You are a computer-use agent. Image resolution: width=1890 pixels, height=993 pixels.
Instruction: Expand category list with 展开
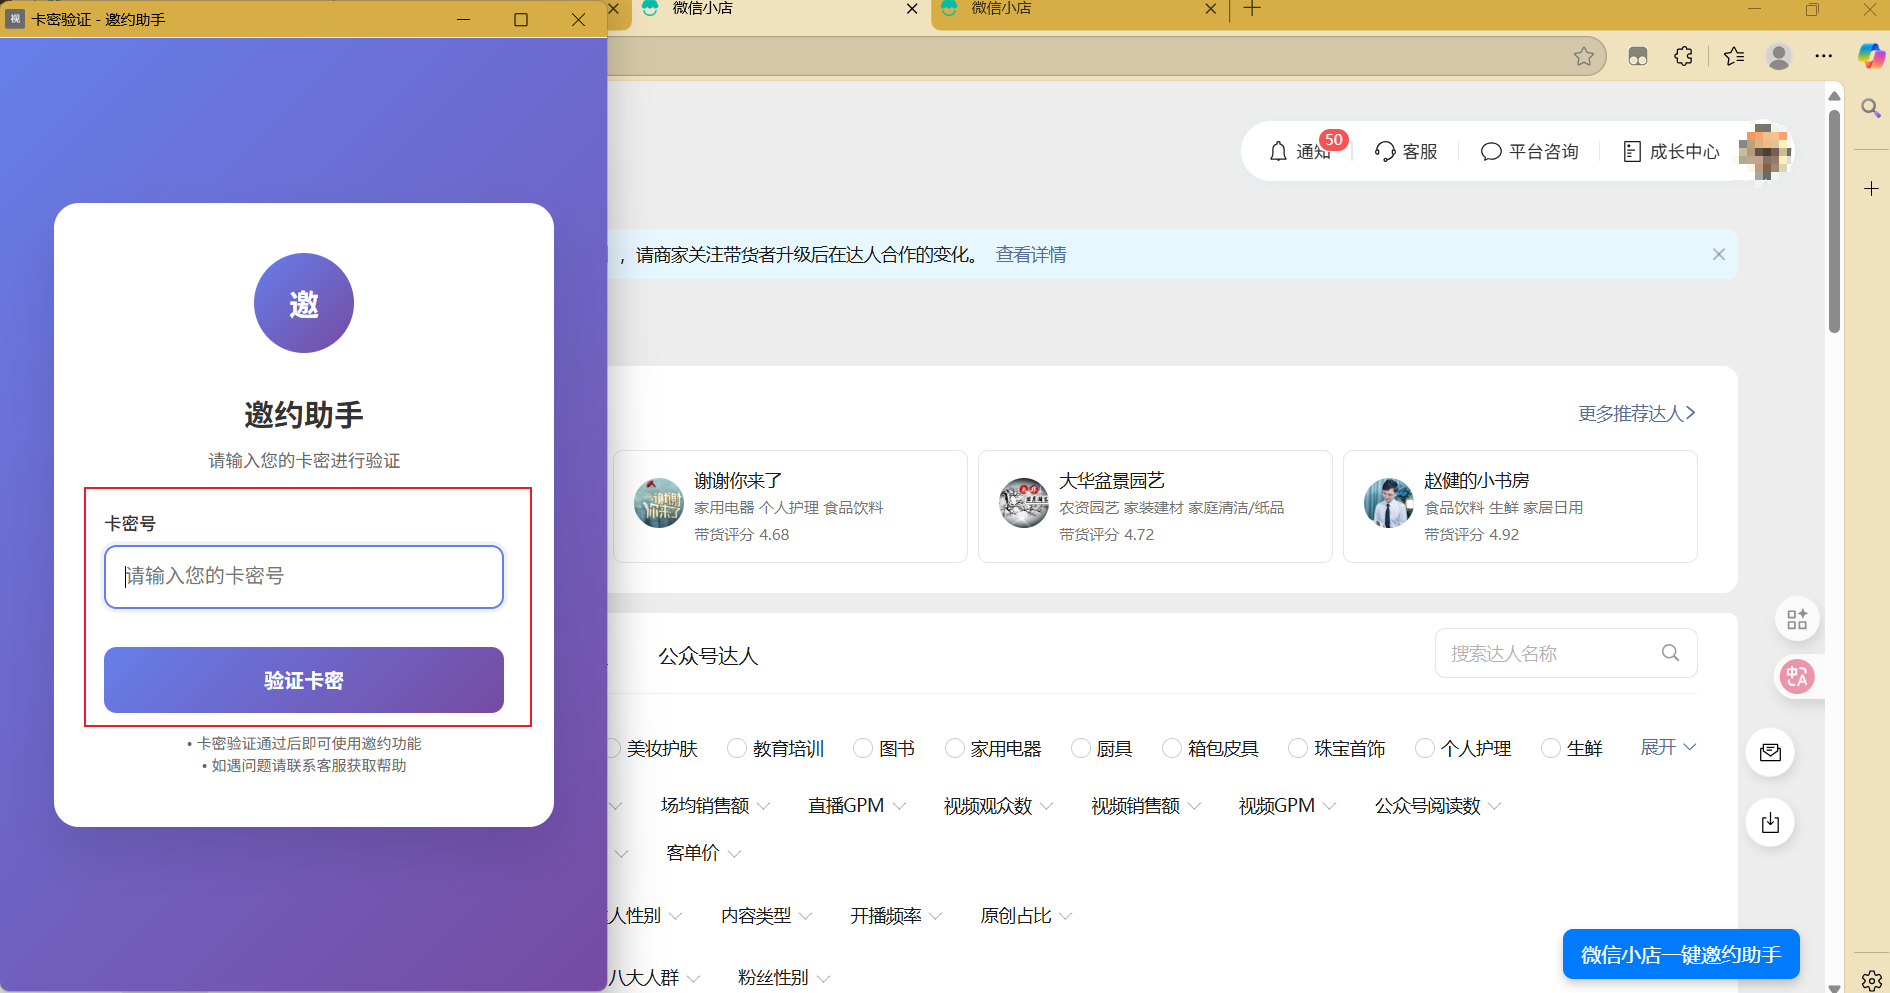[x=1669, y=747]
